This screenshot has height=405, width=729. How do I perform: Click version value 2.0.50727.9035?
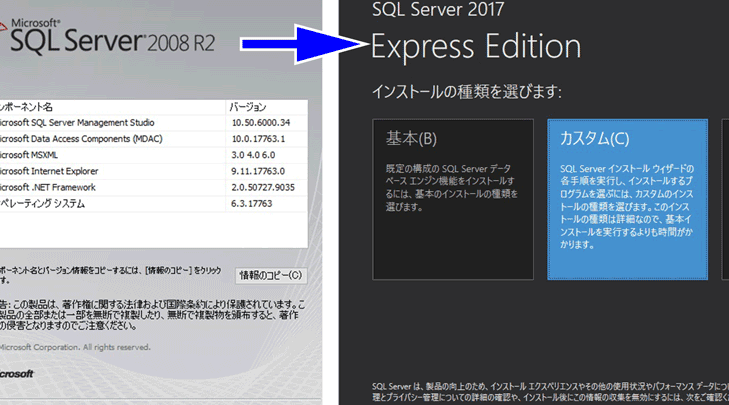(263, 187)
